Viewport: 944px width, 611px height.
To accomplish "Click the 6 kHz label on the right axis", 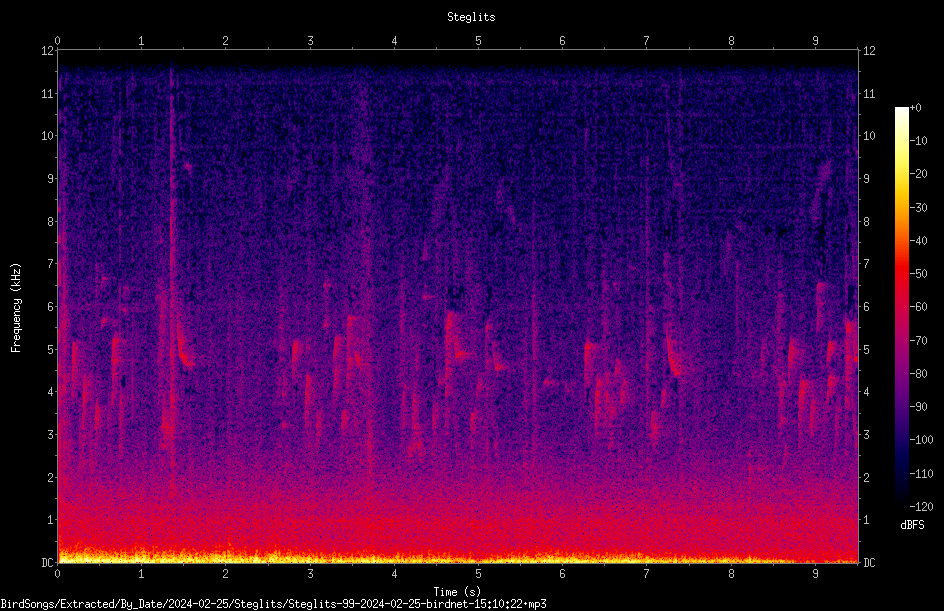I will click(x=866, y=306).
